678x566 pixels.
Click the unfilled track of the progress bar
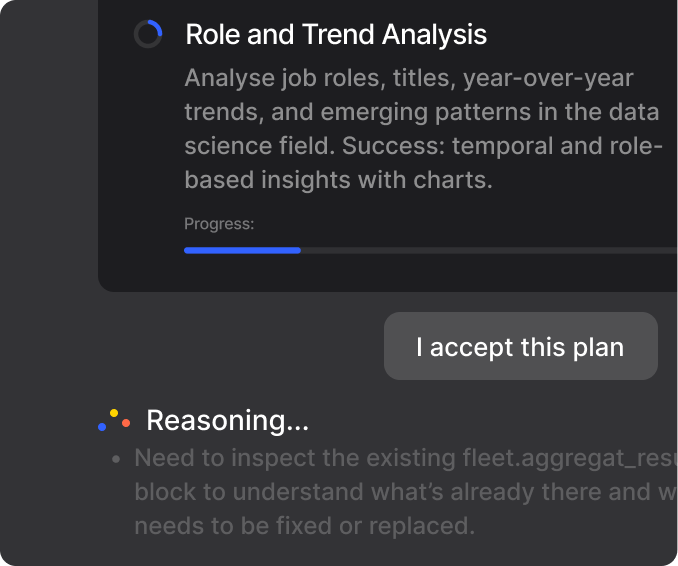488,250
